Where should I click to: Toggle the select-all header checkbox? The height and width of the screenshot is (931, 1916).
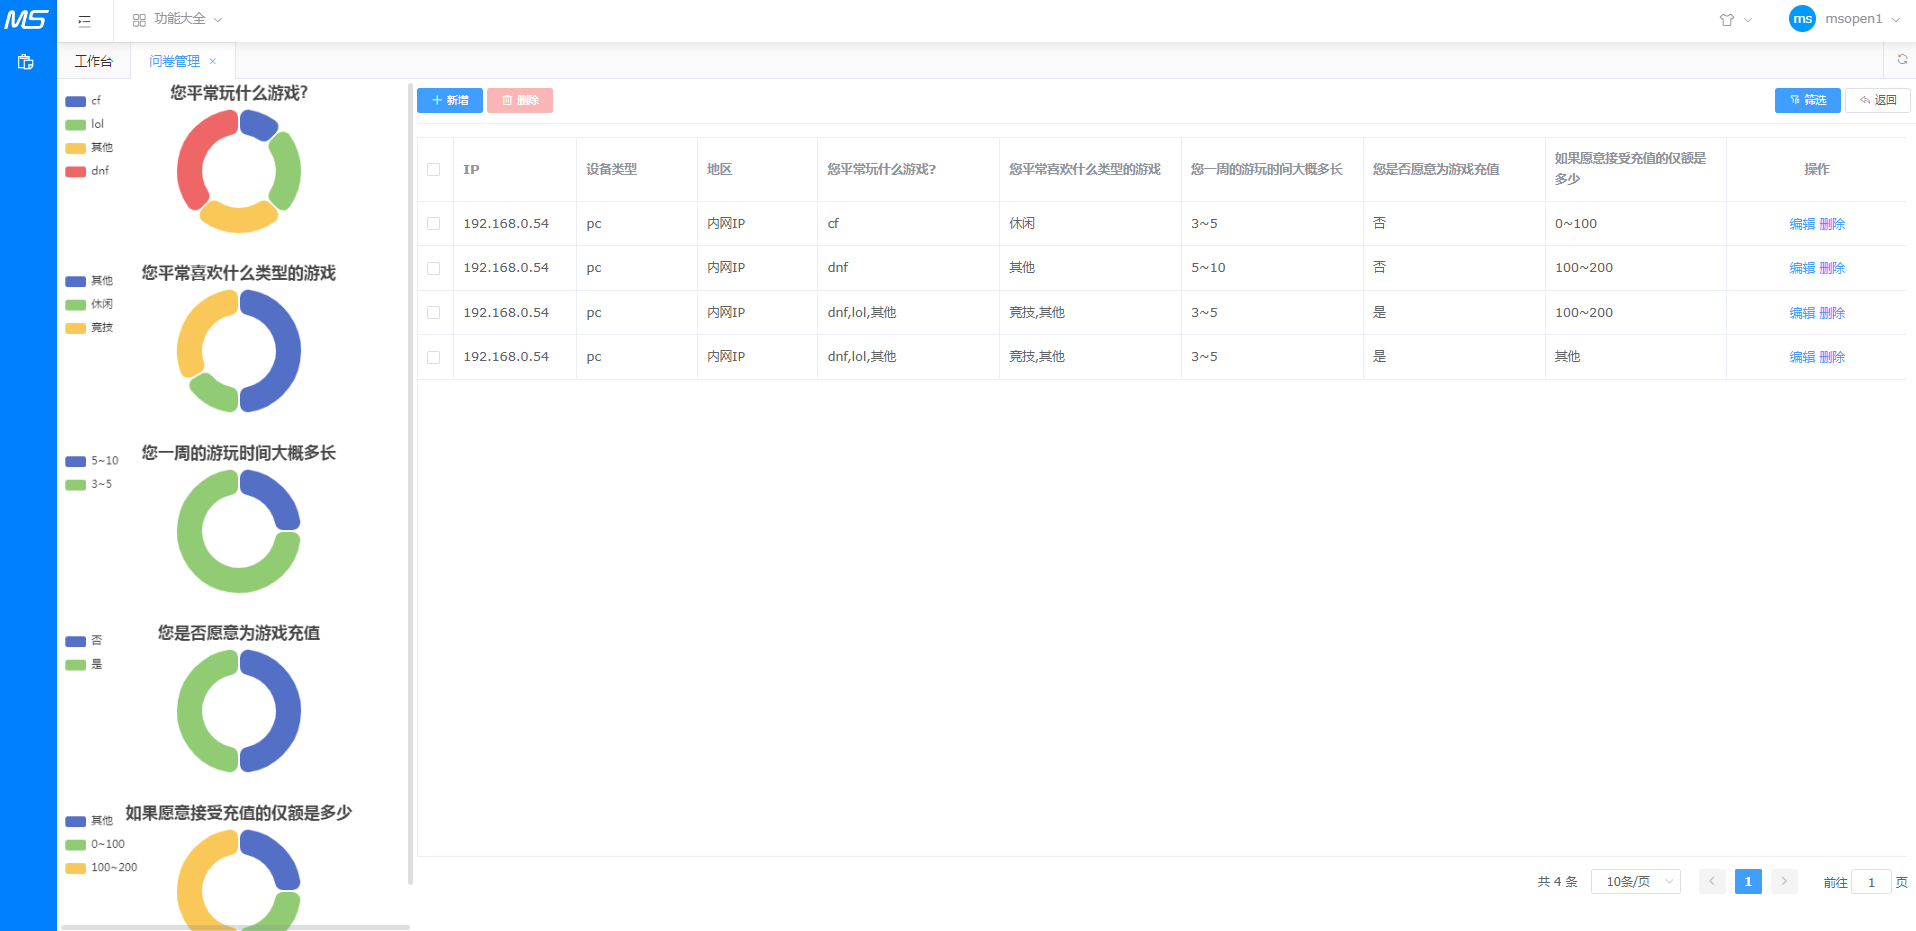click(x=434, y=170)
